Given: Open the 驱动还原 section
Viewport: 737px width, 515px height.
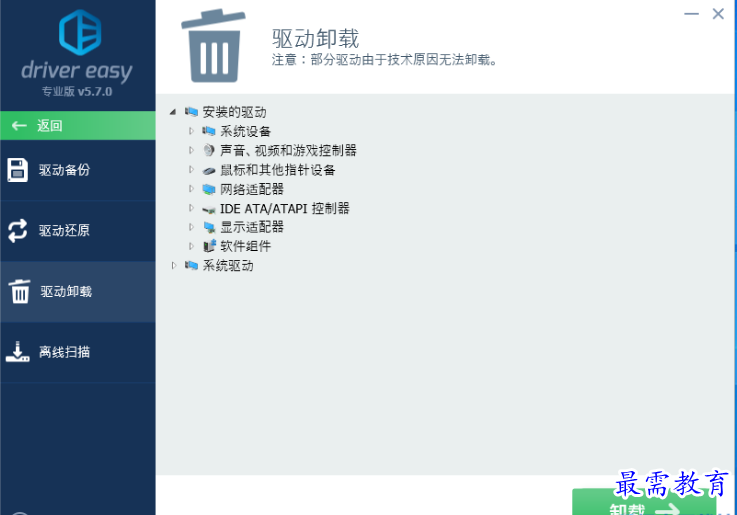Looking at the screenshot, I should [78, 231].
